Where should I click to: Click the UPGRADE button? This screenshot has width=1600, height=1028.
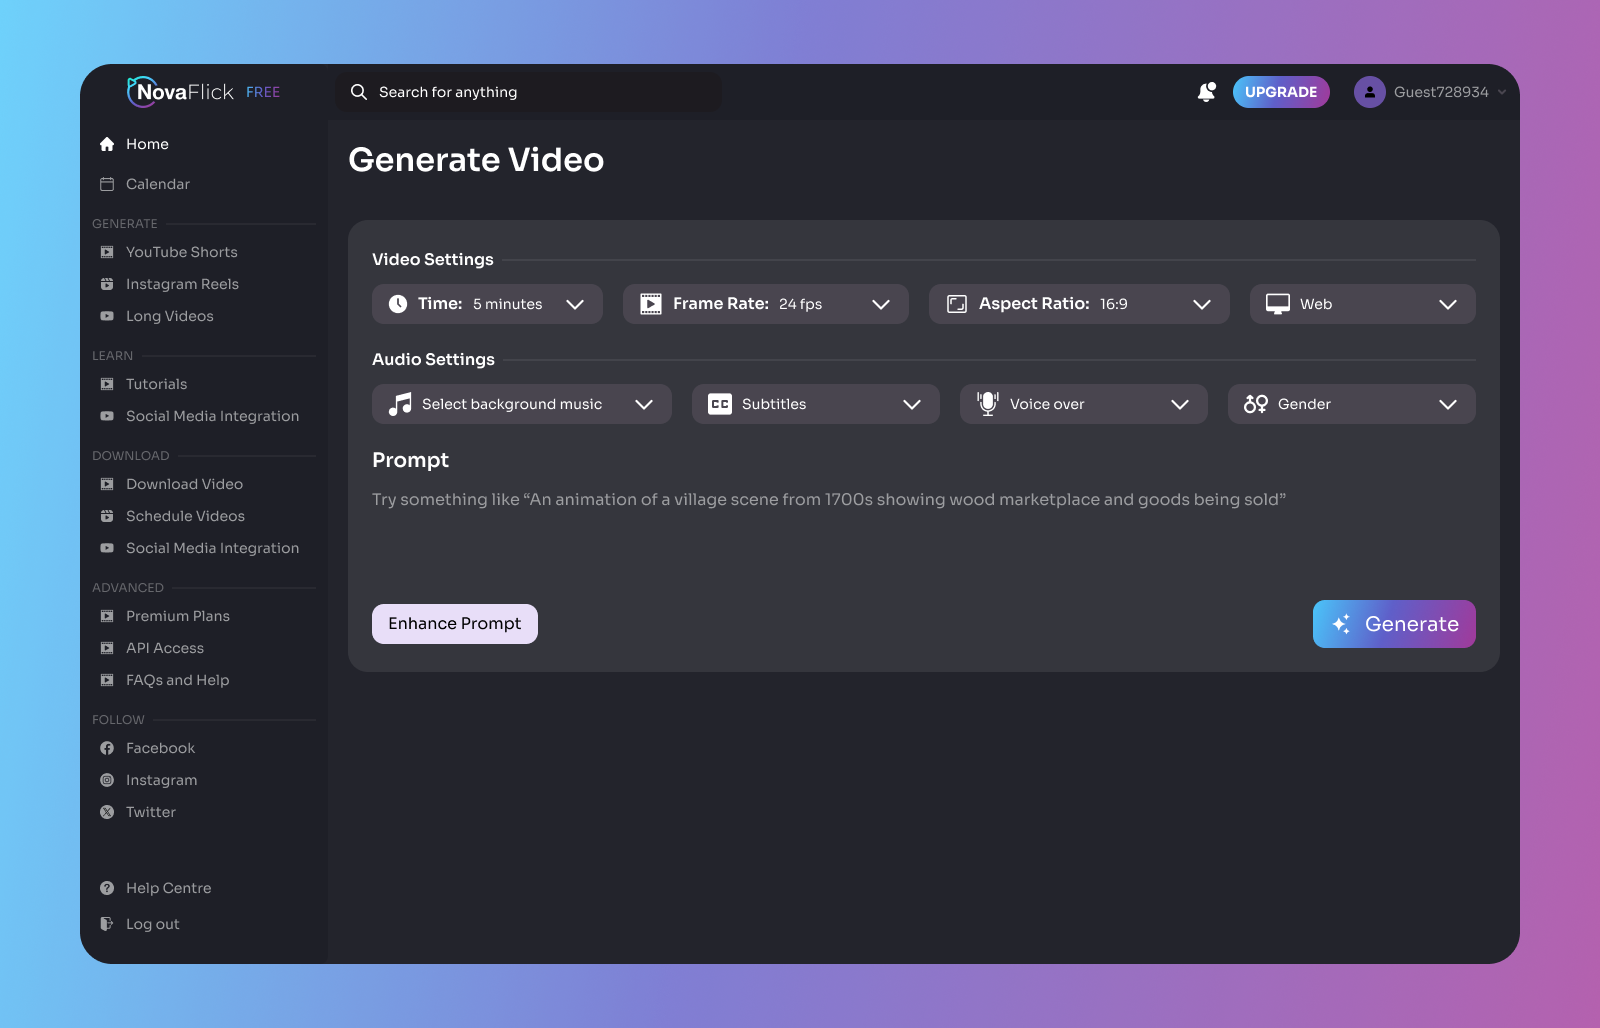1280,92
